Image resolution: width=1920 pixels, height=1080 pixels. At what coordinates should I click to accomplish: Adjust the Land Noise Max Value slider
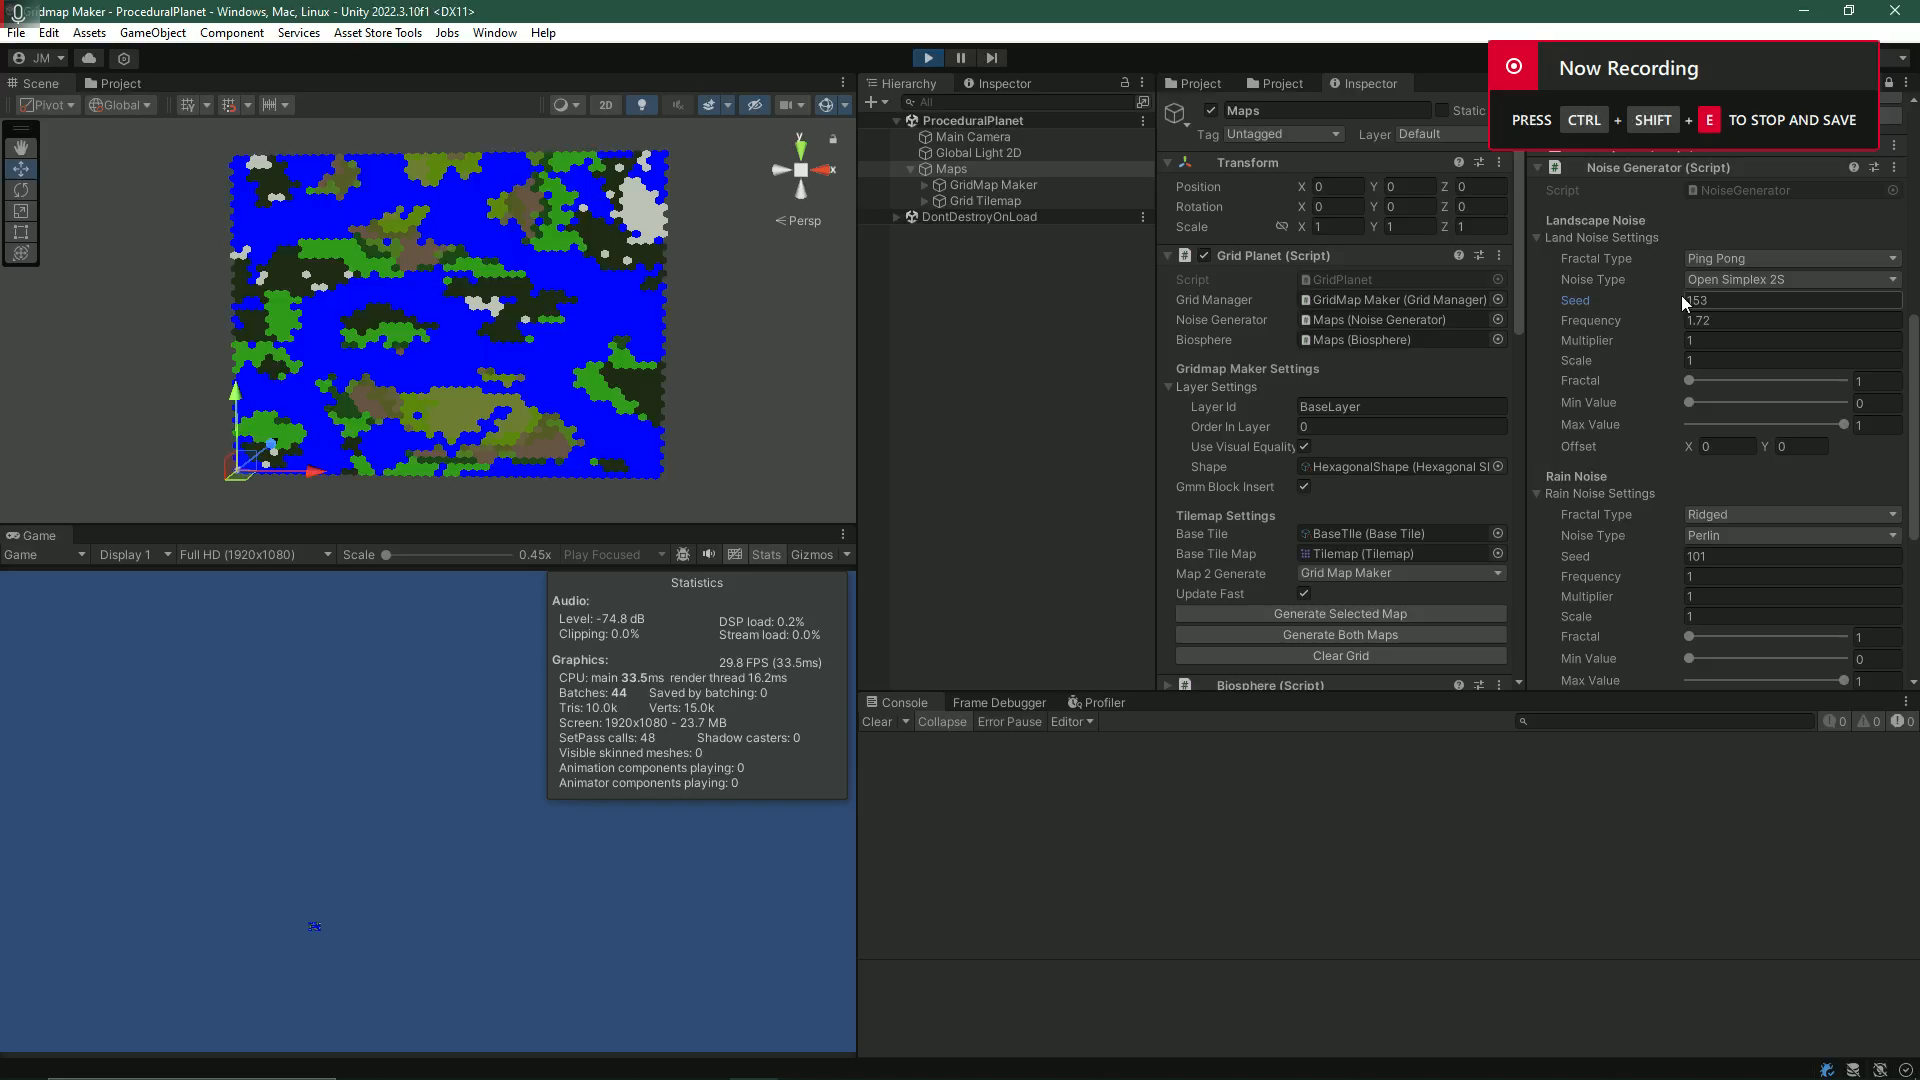[1767, 425]
